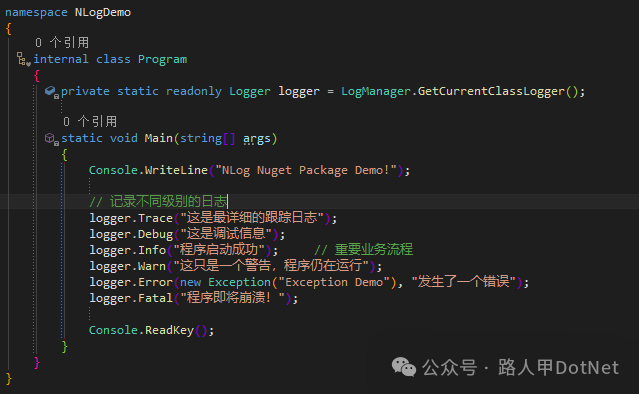Click 'Trace' in logger.Trace line
Viewport: 639px width, 394px height.
coord(155,218)
